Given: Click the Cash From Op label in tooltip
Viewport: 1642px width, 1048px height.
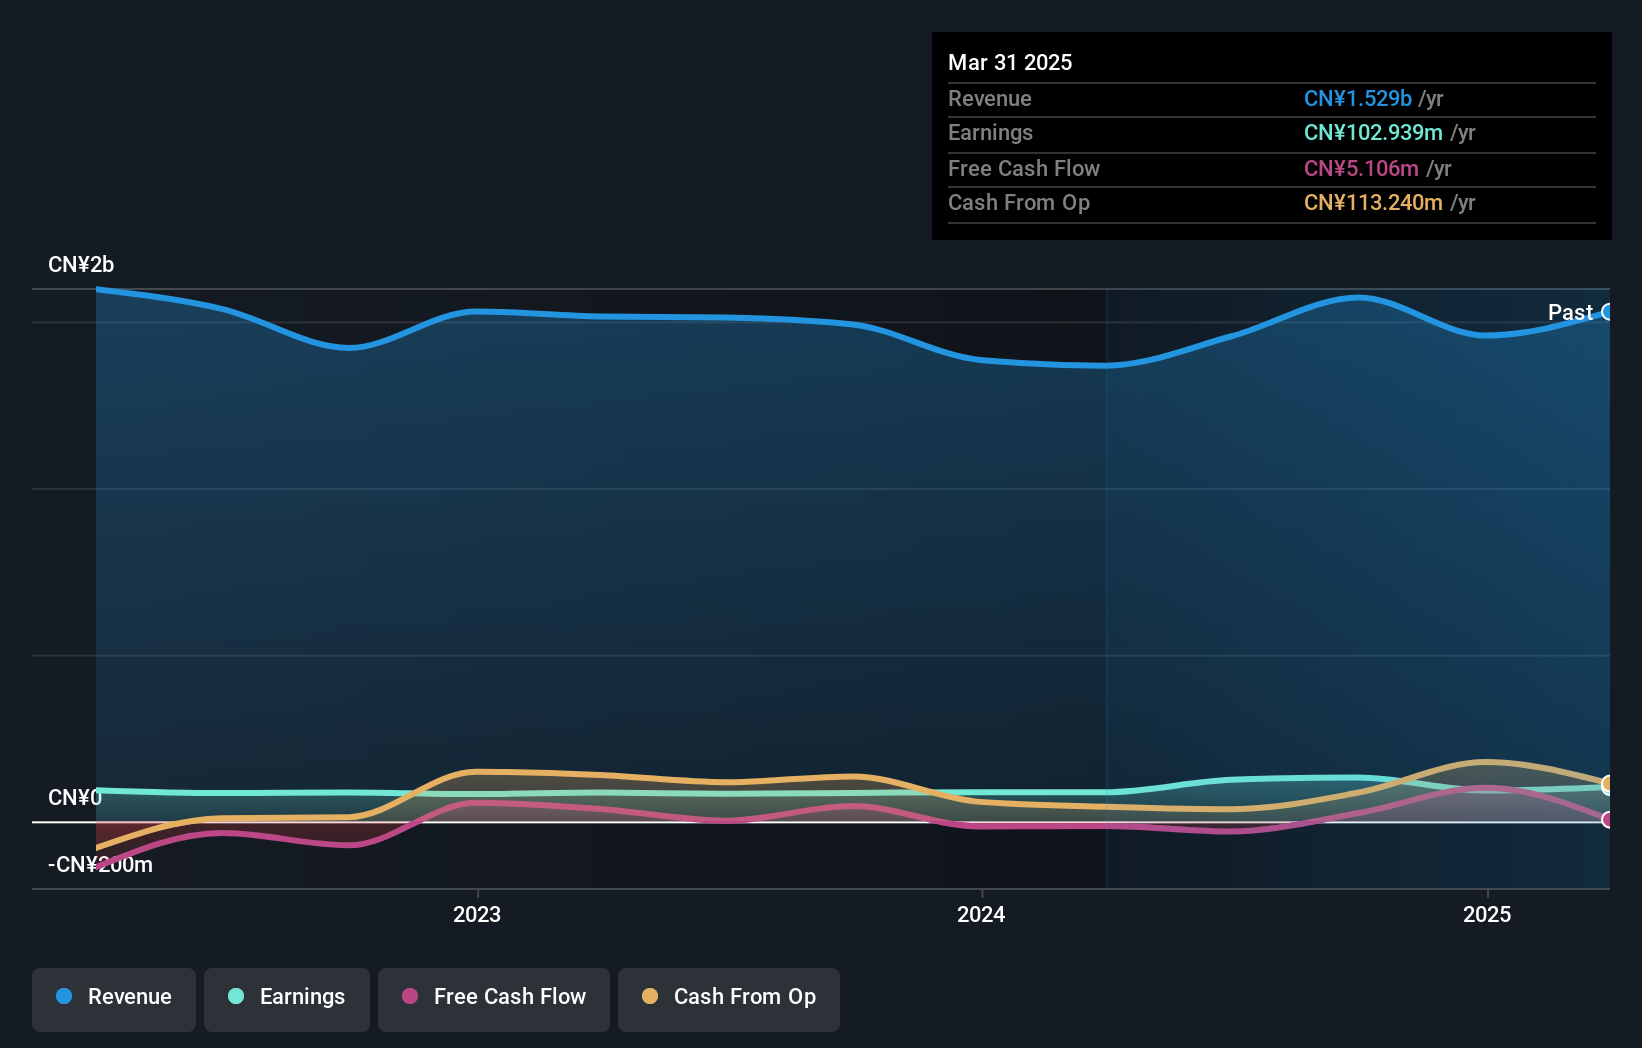Looking at the screenshot, I should click(x=1019, y=202).
